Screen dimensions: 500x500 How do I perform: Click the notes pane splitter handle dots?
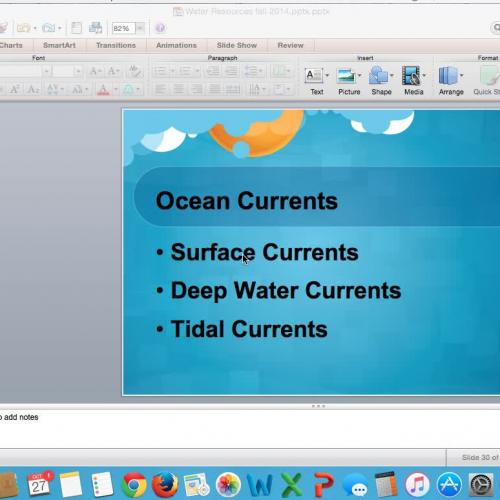(318, 406)
